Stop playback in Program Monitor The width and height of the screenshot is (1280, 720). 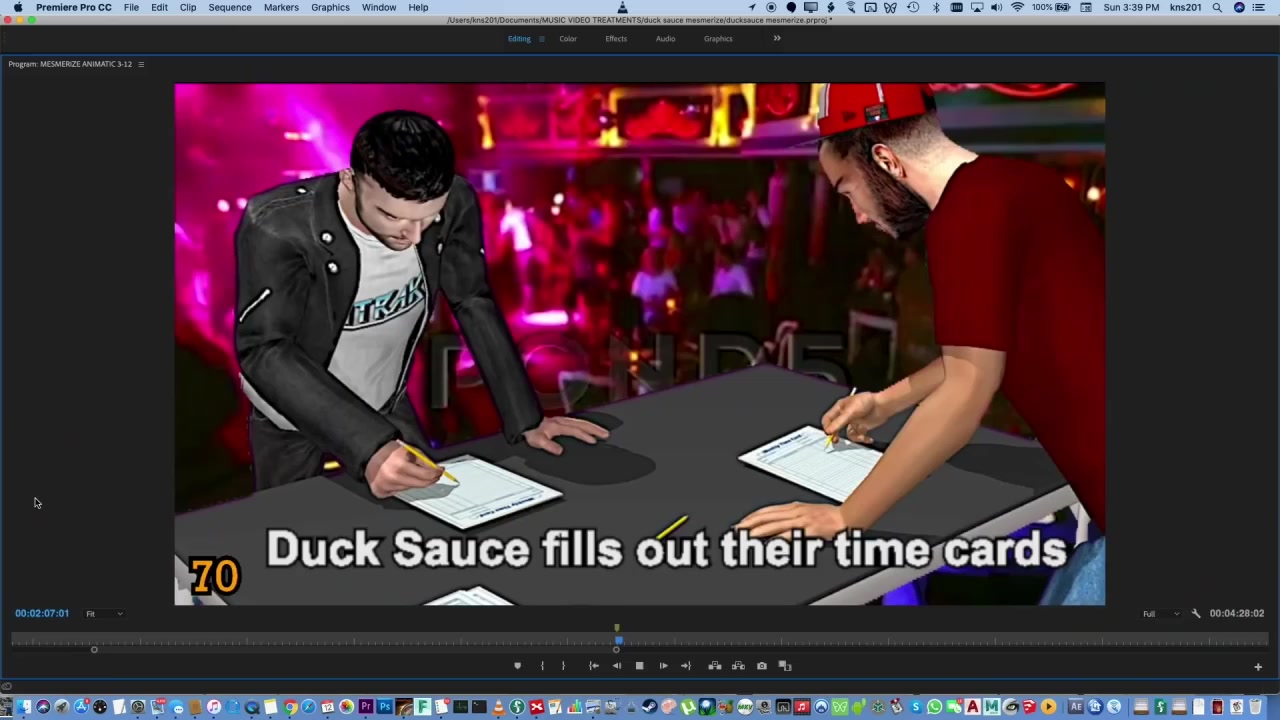tap(639, 666)
